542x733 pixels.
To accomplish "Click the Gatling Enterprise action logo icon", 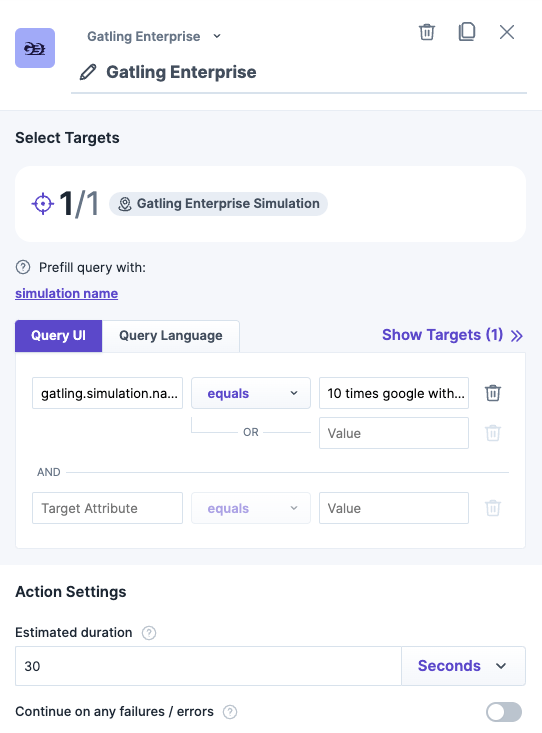I will point(35,48).
